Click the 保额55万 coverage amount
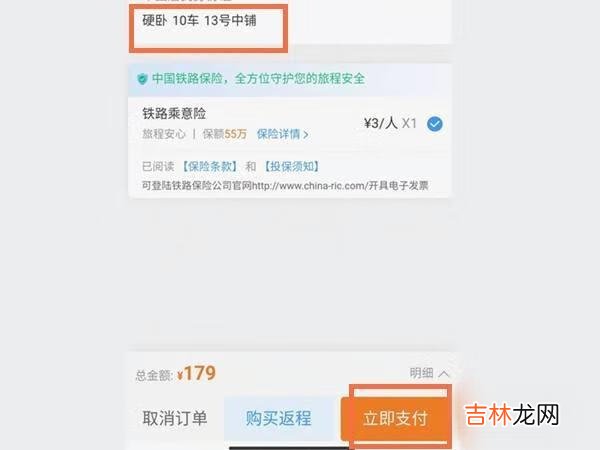This screenshot has width=600, height=450. [225, 134]
